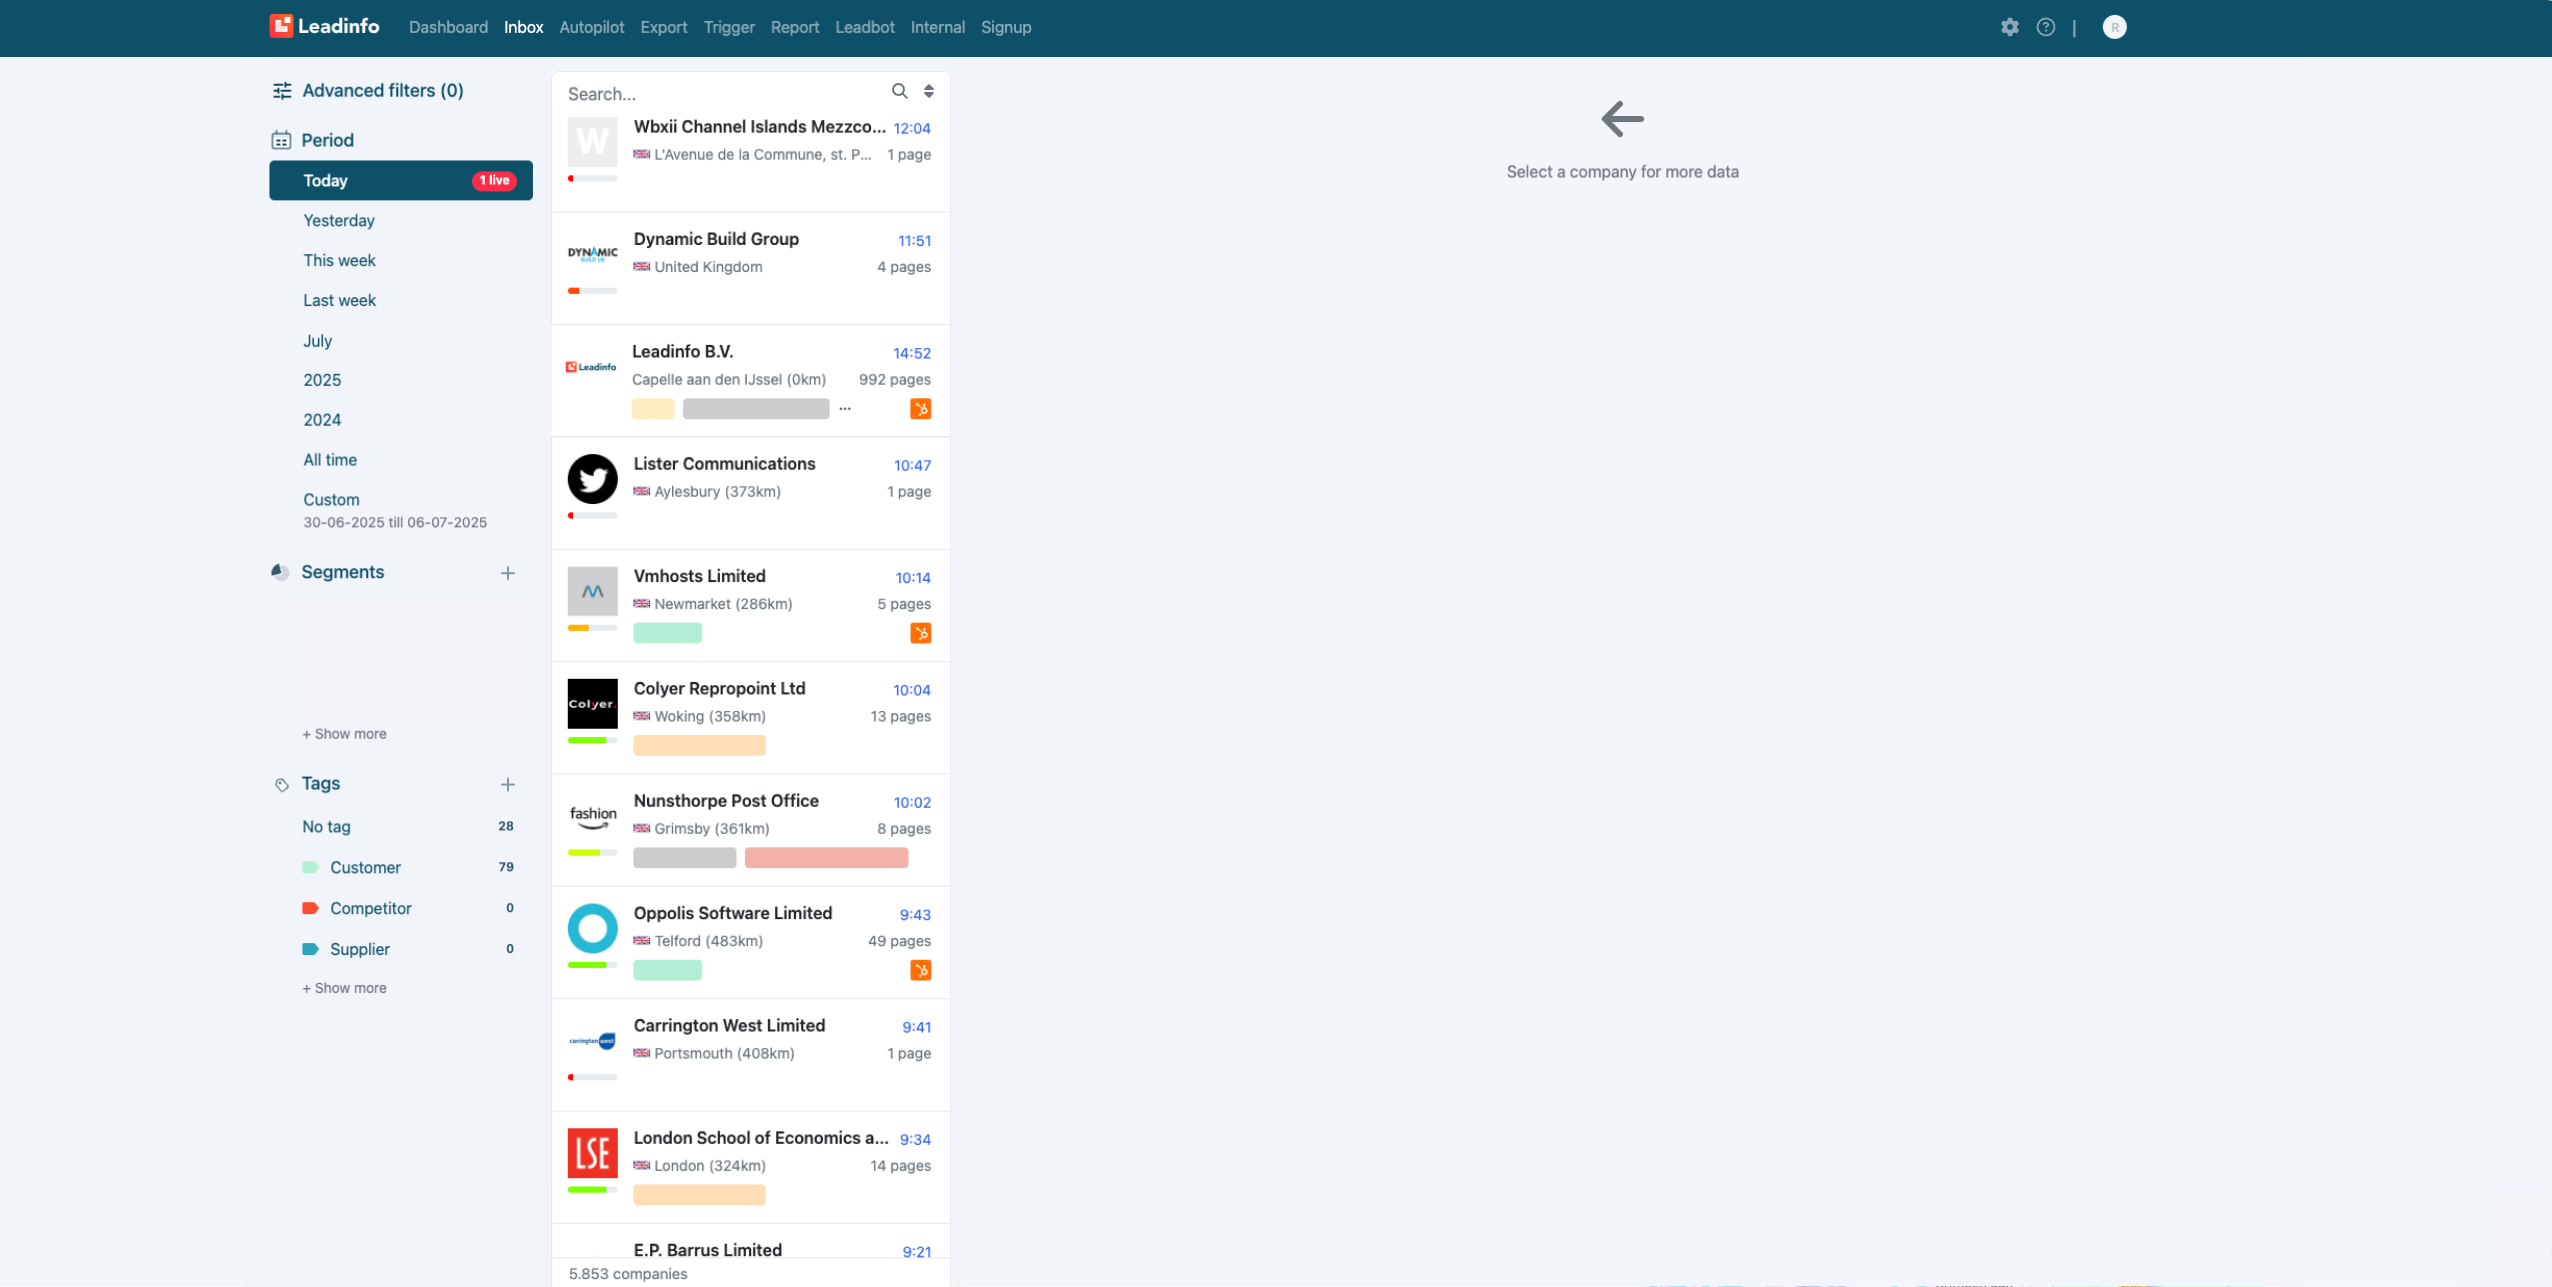Open the user avatar menu
2552x1287 pixels.
point(2114,27)
